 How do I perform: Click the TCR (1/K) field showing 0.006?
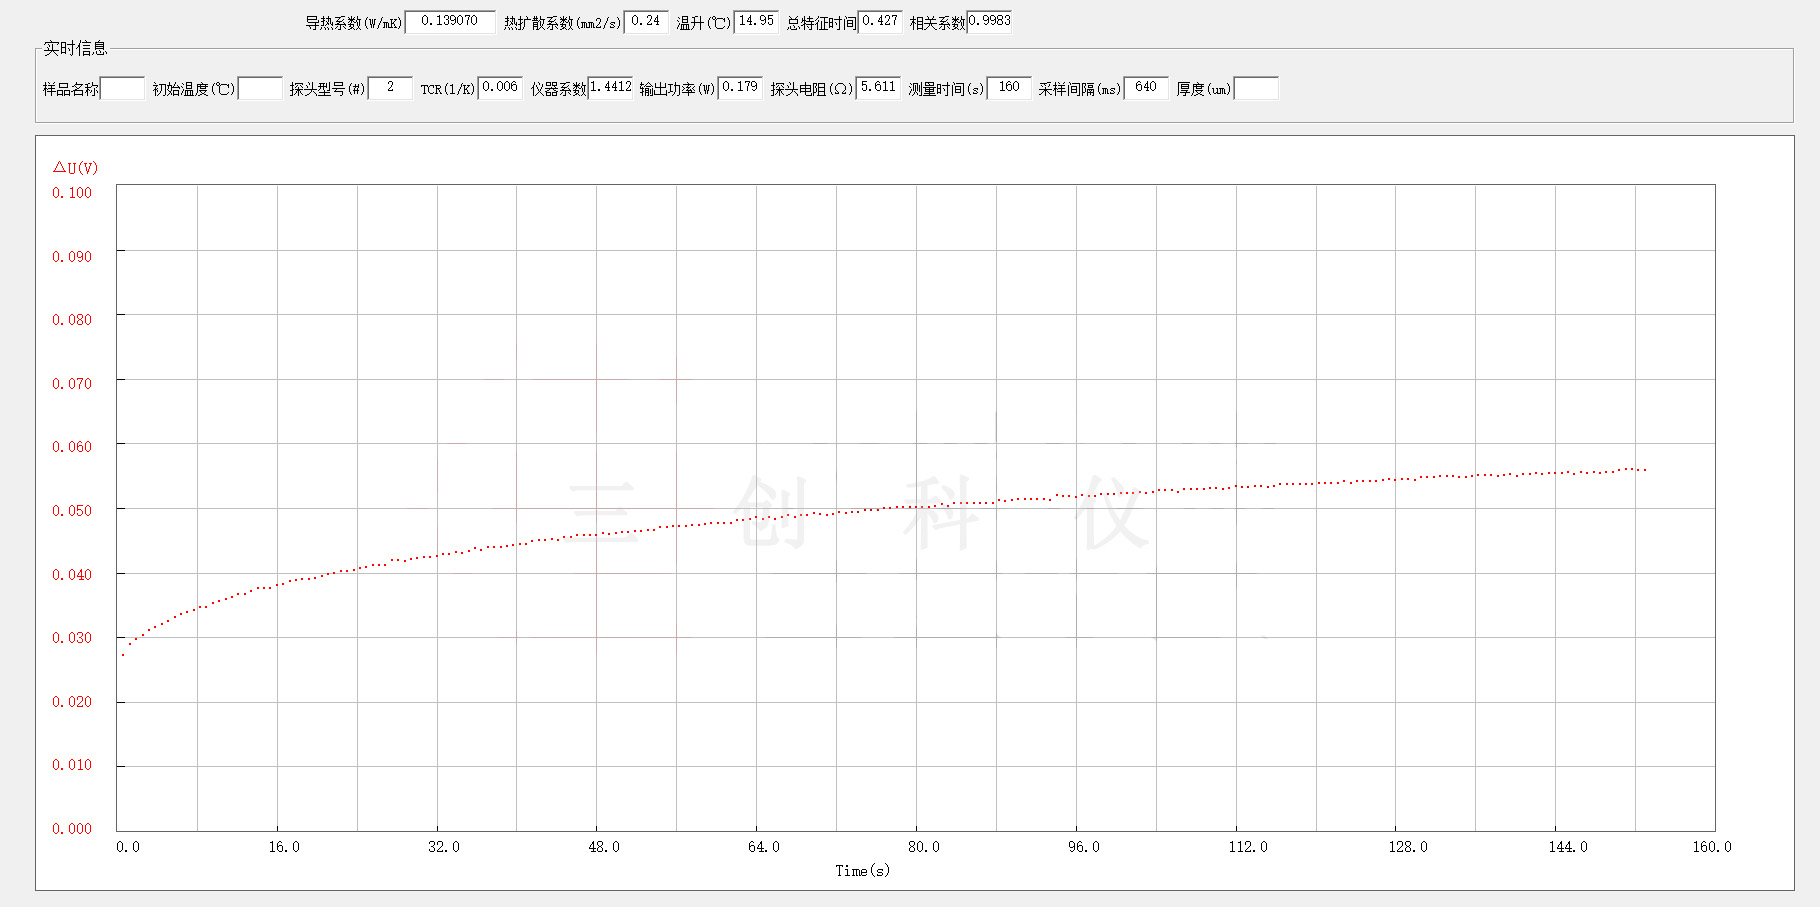click(x=500, y=89)
